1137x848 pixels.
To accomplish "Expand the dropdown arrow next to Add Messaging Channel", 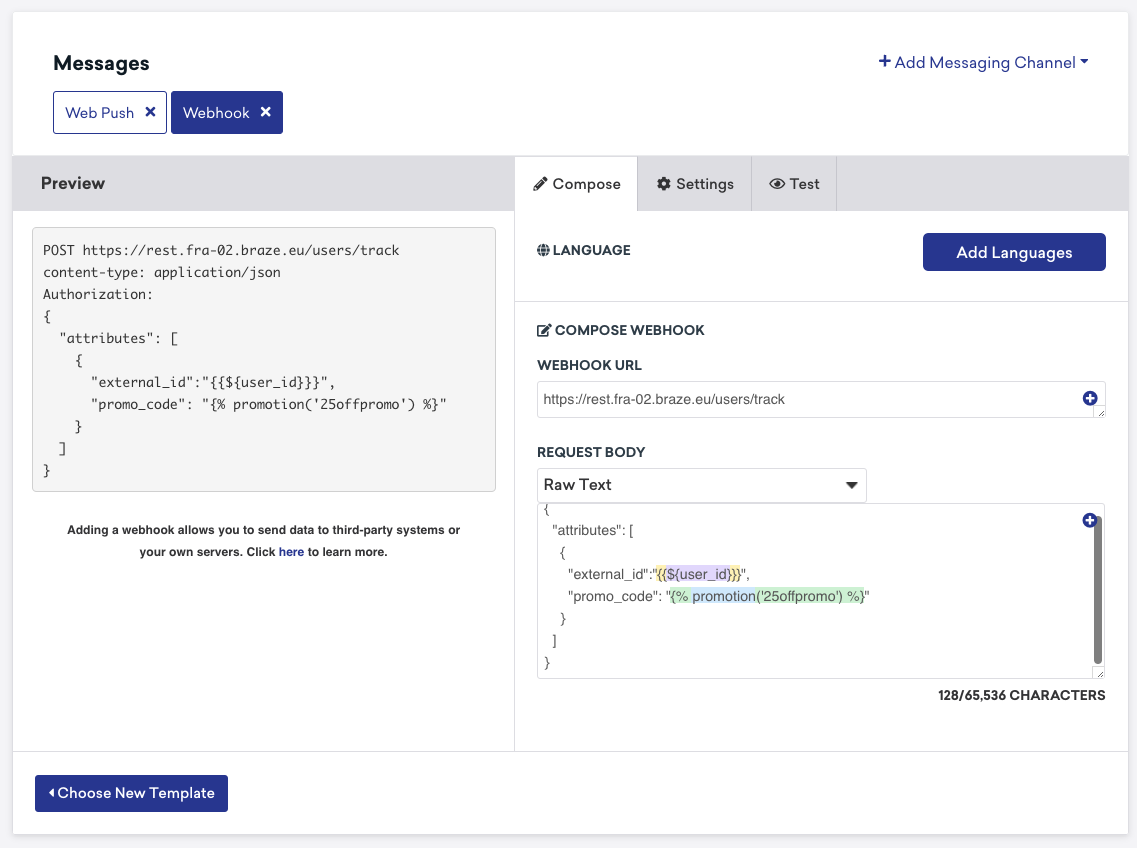I will [1086, 62].
